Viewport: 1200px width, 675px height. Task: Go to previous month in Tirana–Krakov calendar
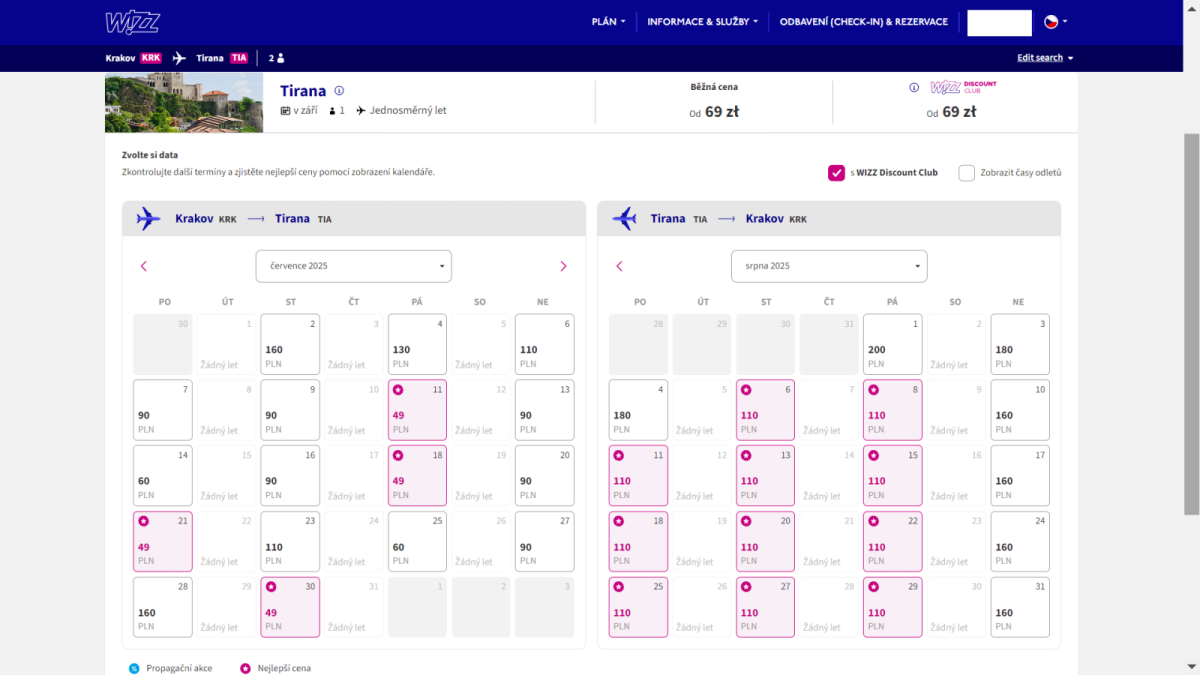coord(619,266)
